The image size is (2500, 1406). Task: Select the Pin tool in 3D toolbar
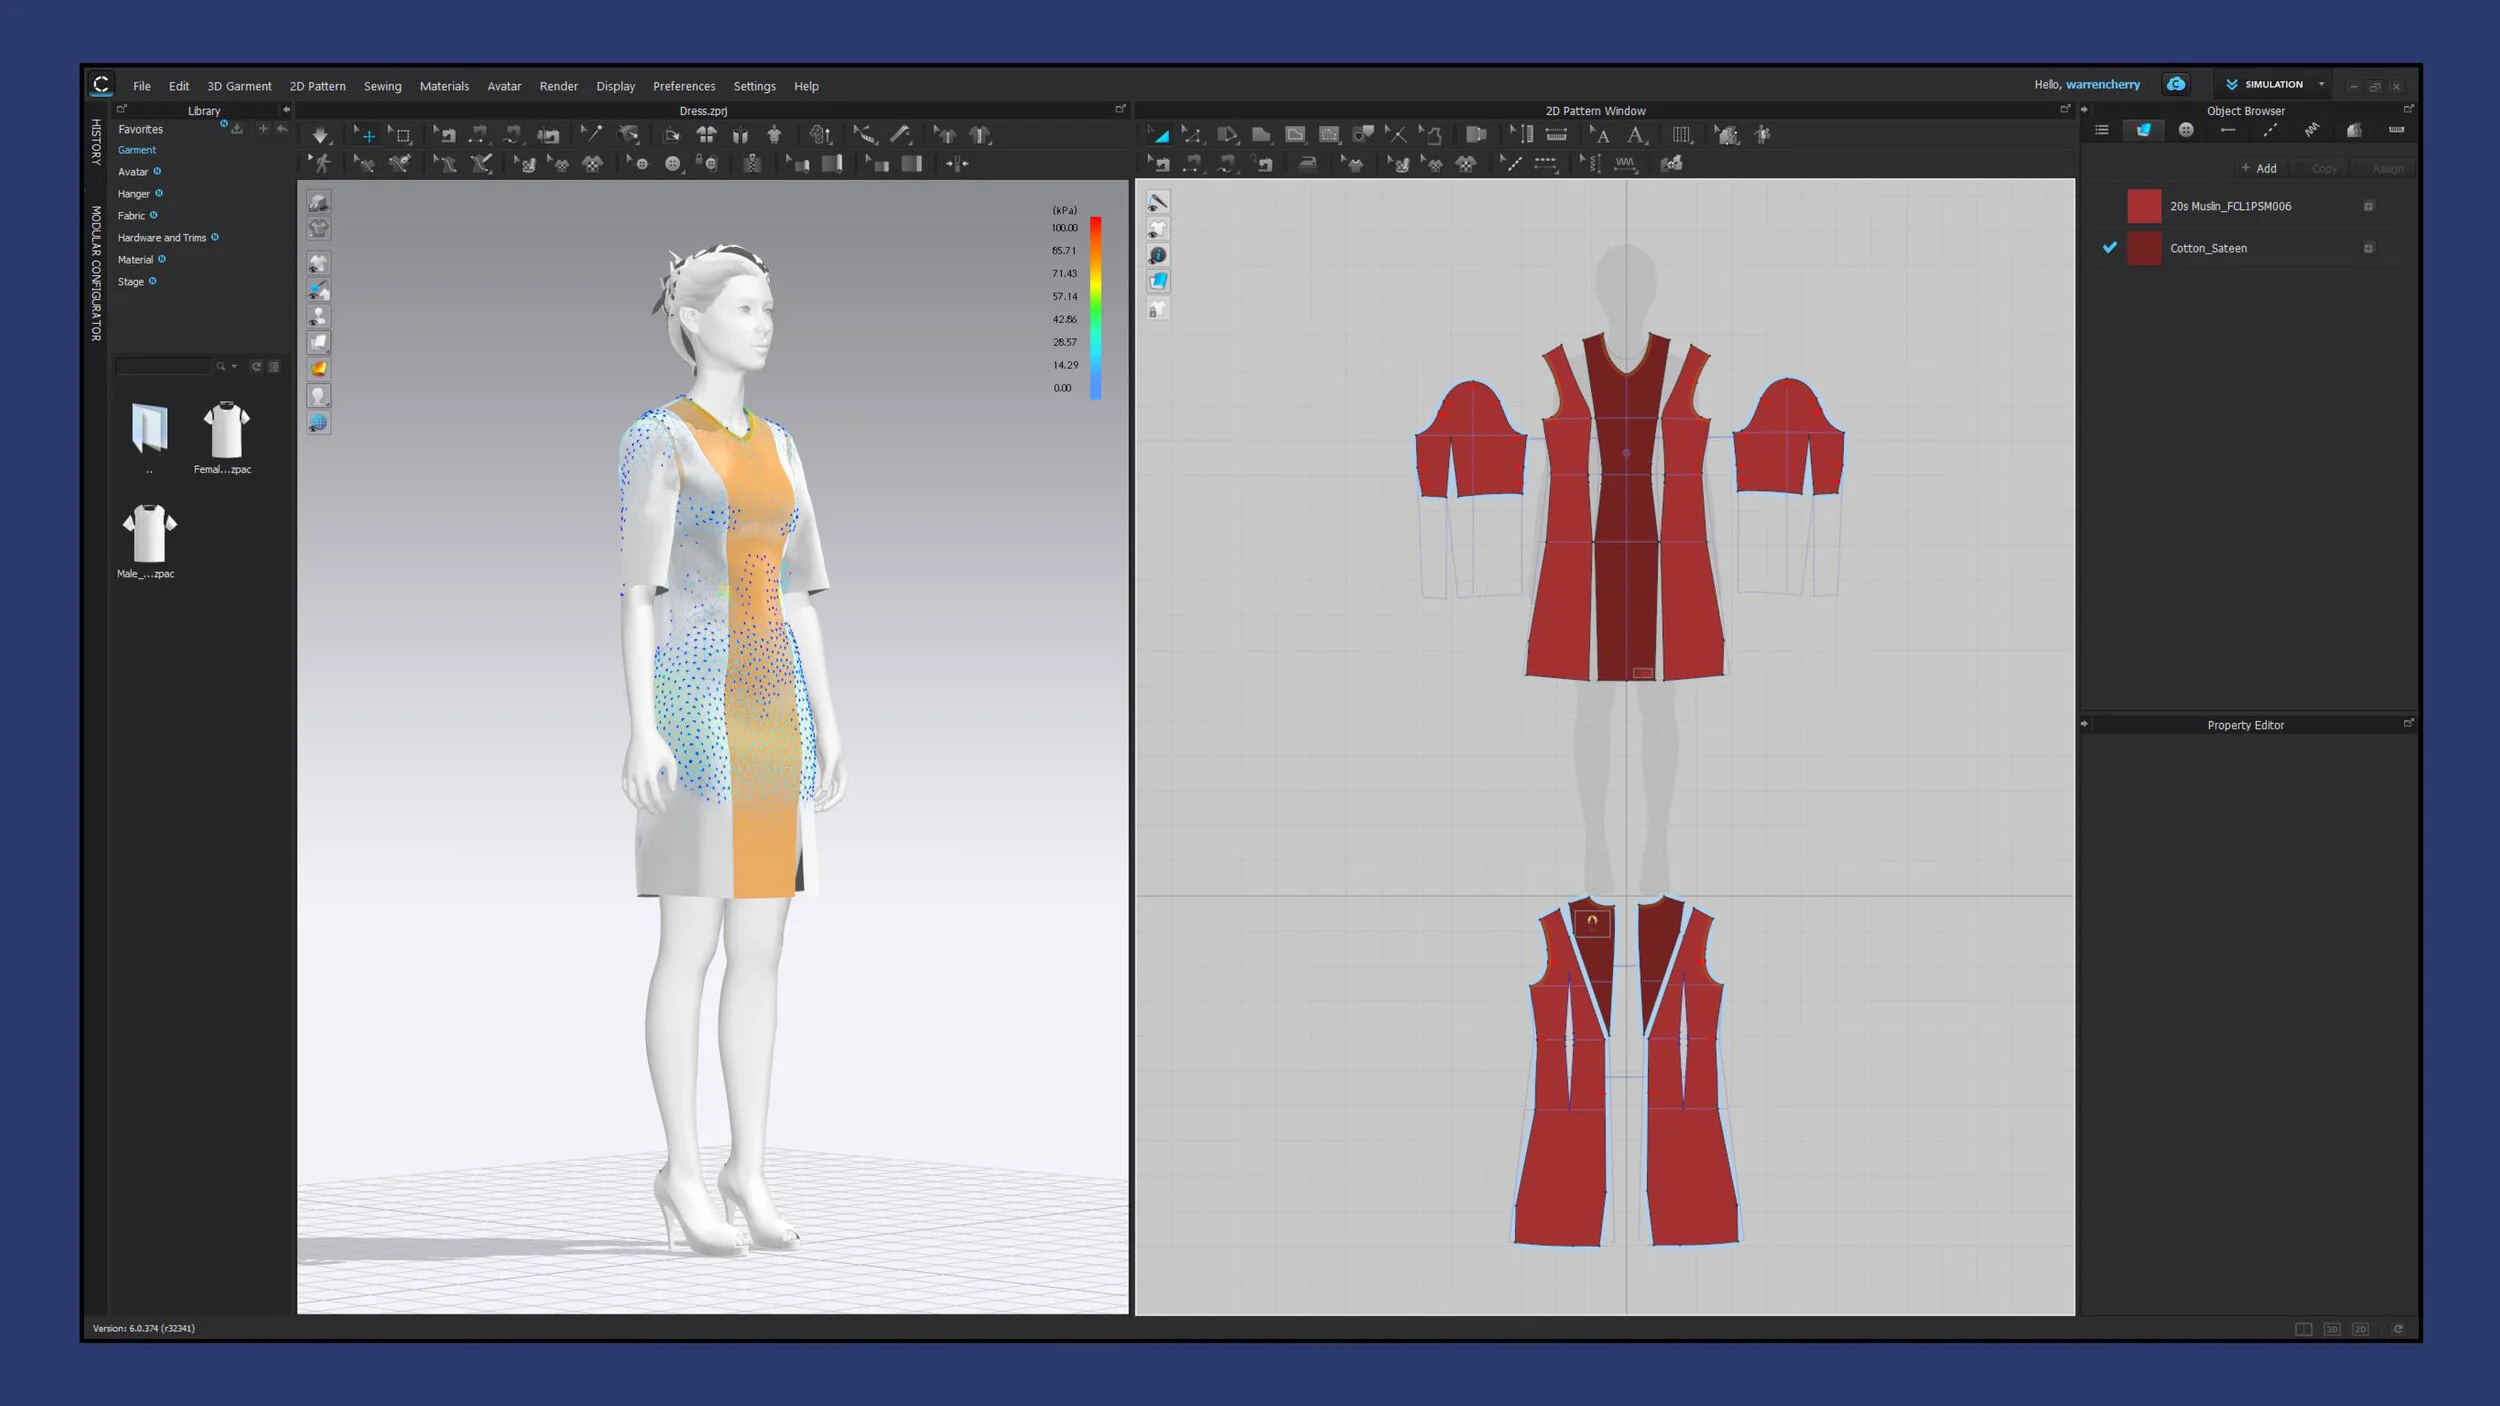(592, 135)
